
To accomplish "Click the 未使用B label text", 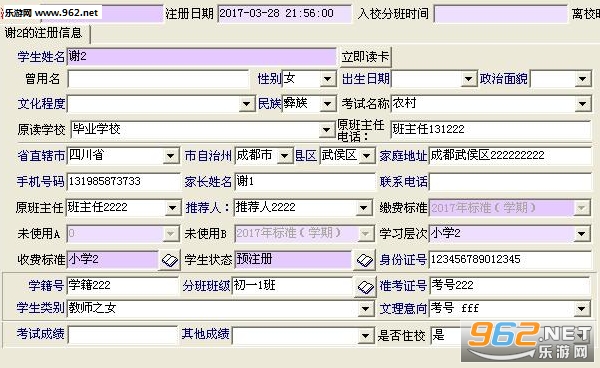I will (x=206, y=234).
